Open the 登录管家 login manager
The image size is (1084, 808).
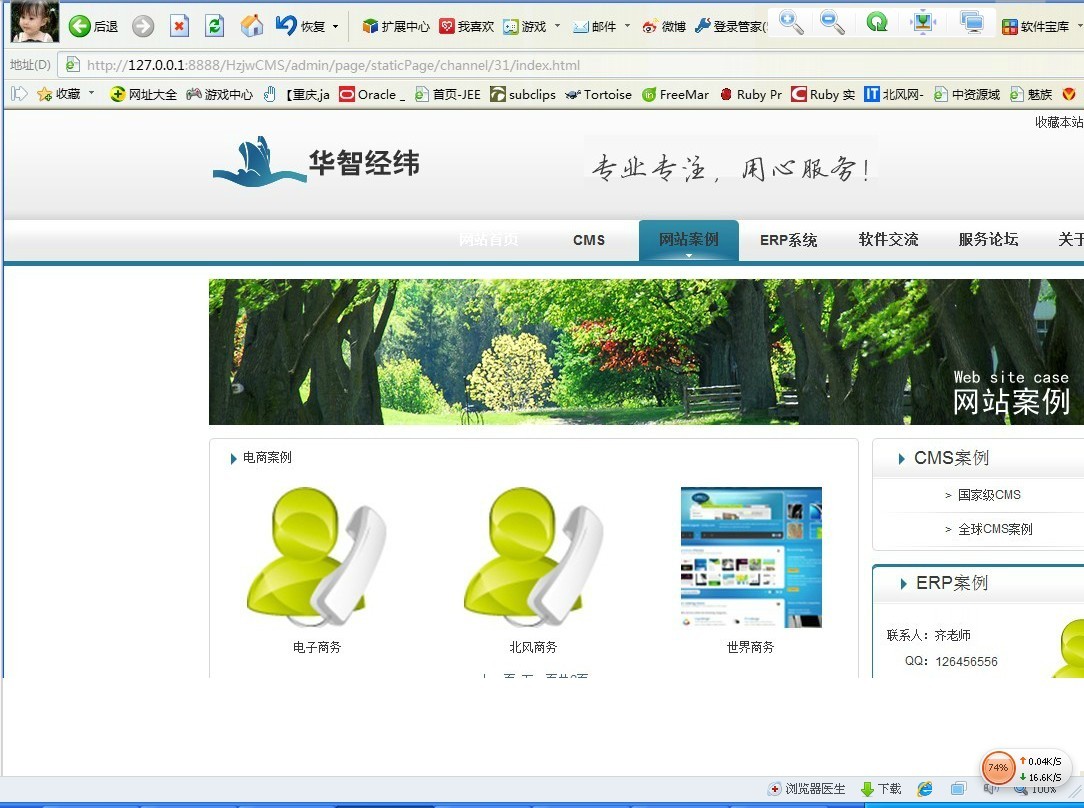[730, 26]
